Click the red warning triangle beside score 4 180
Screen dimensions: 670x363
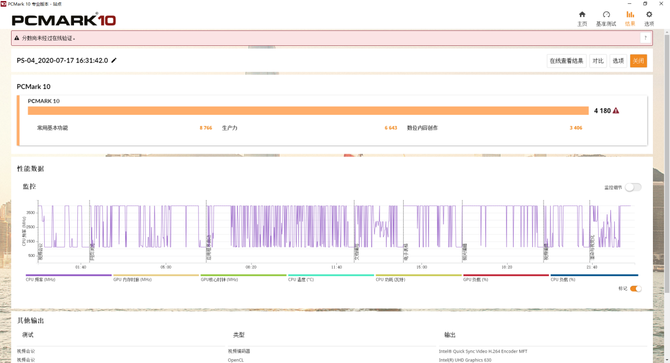tap(616, 111)
